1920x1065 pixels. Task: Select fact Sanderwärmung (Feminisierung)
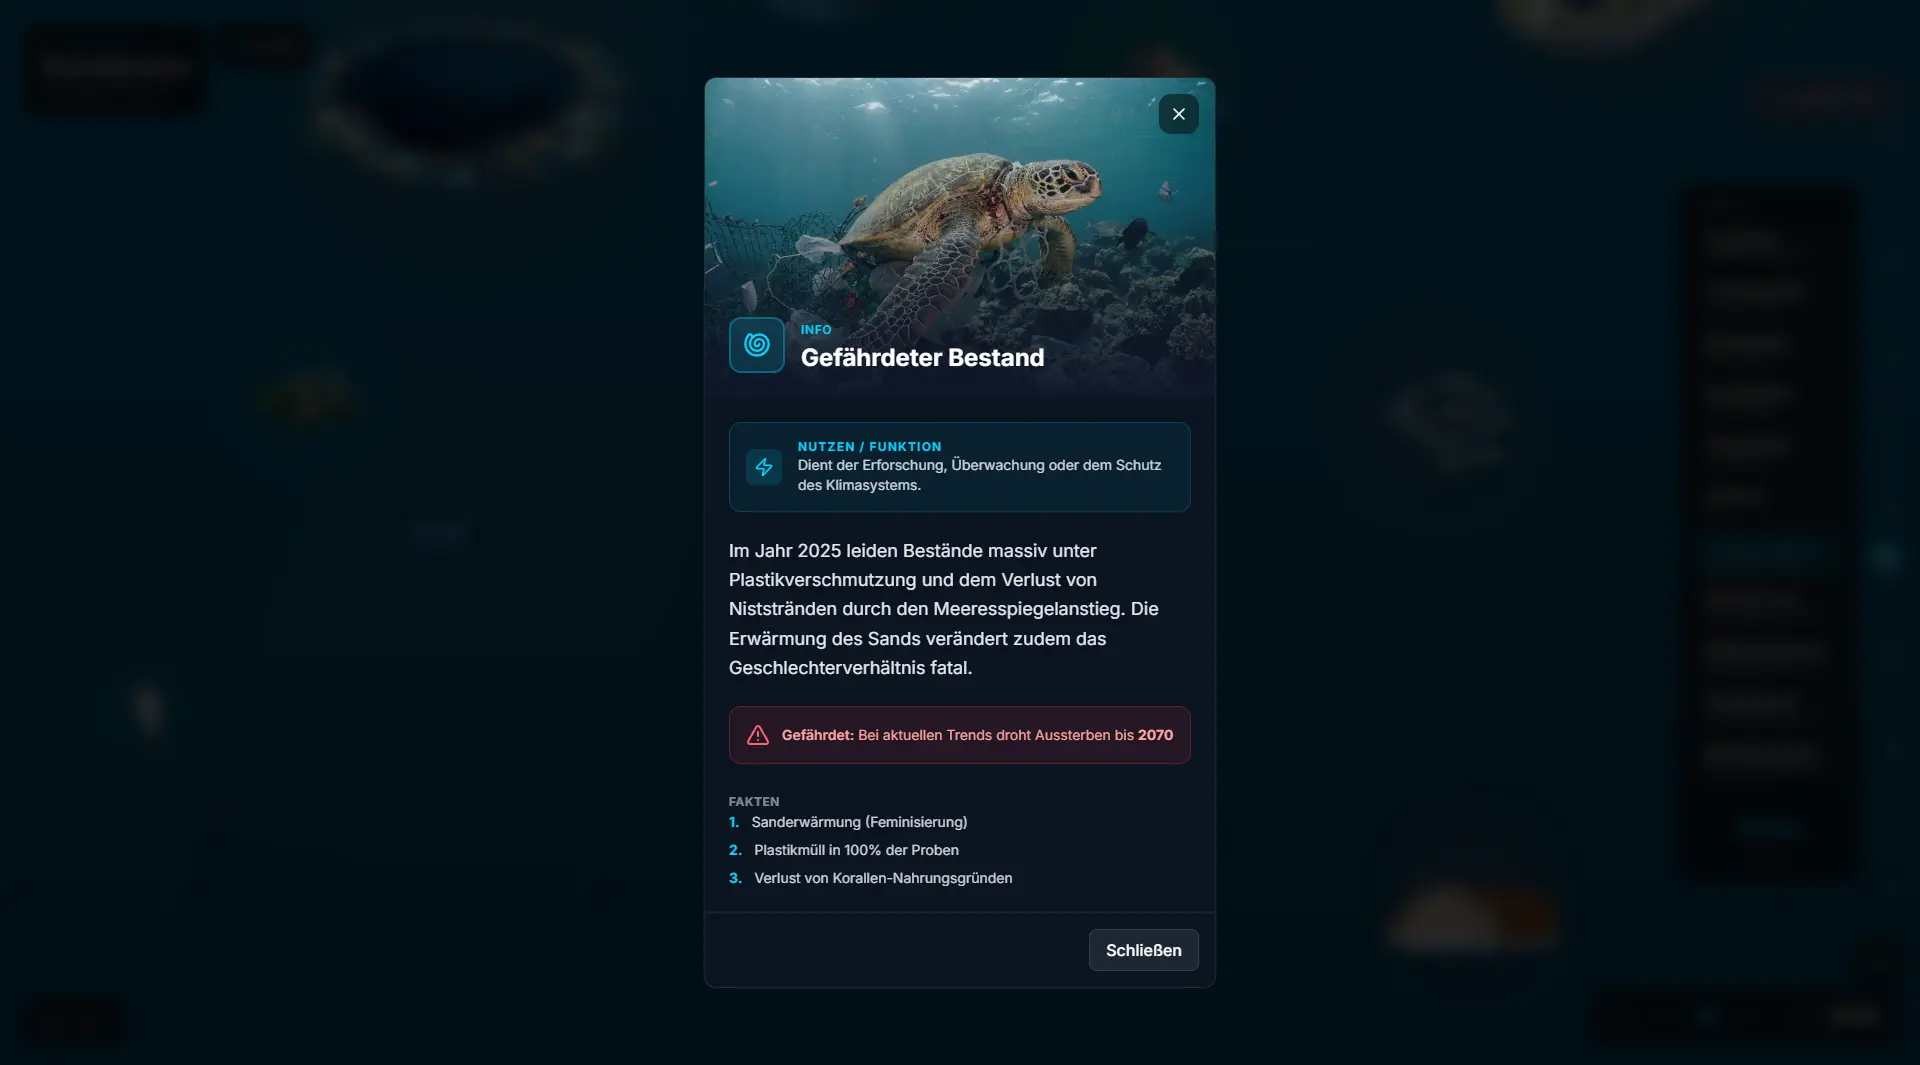(x=859, y=822)
